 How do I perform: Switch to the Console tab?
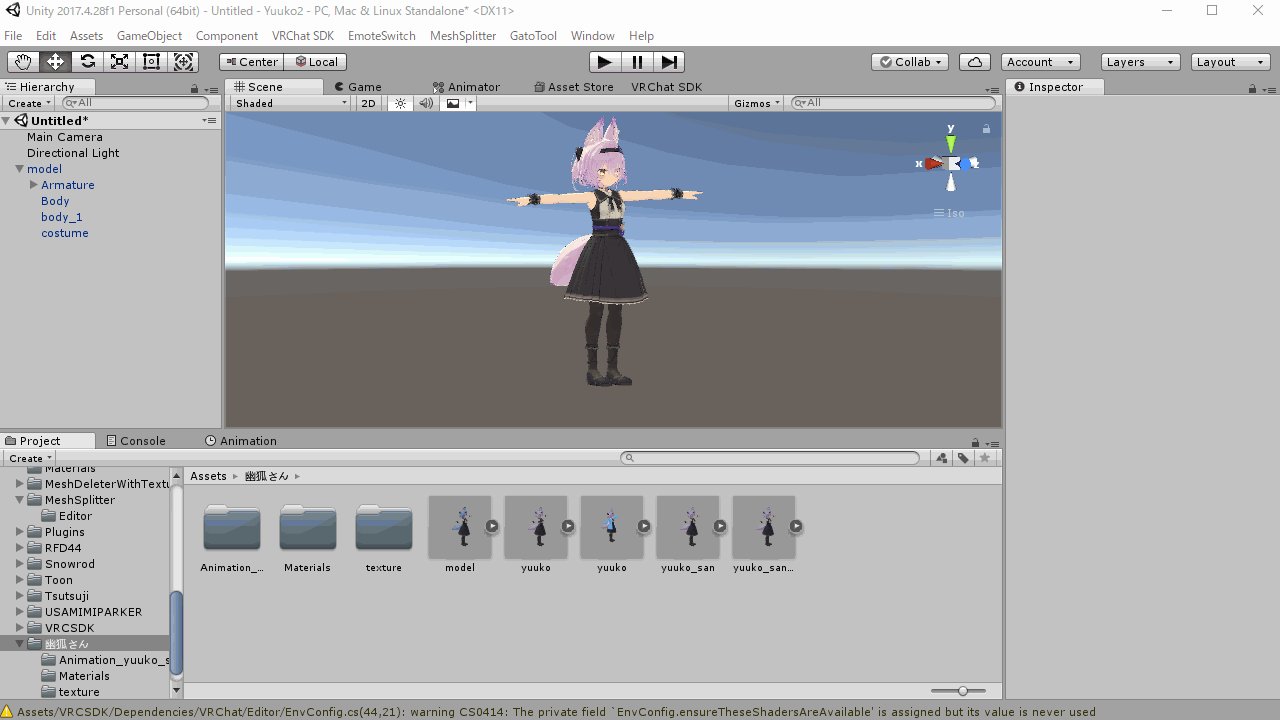click(x=135, y=441)
